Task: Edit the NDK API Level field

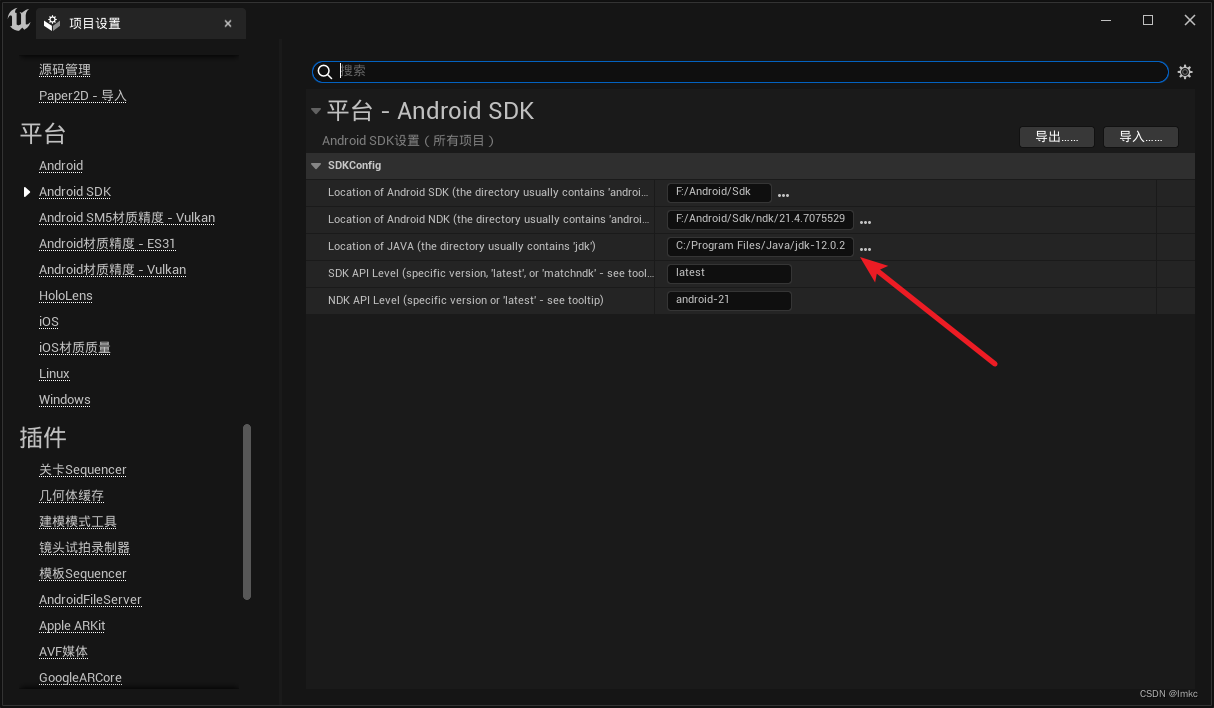Action: tap(729, 300)
